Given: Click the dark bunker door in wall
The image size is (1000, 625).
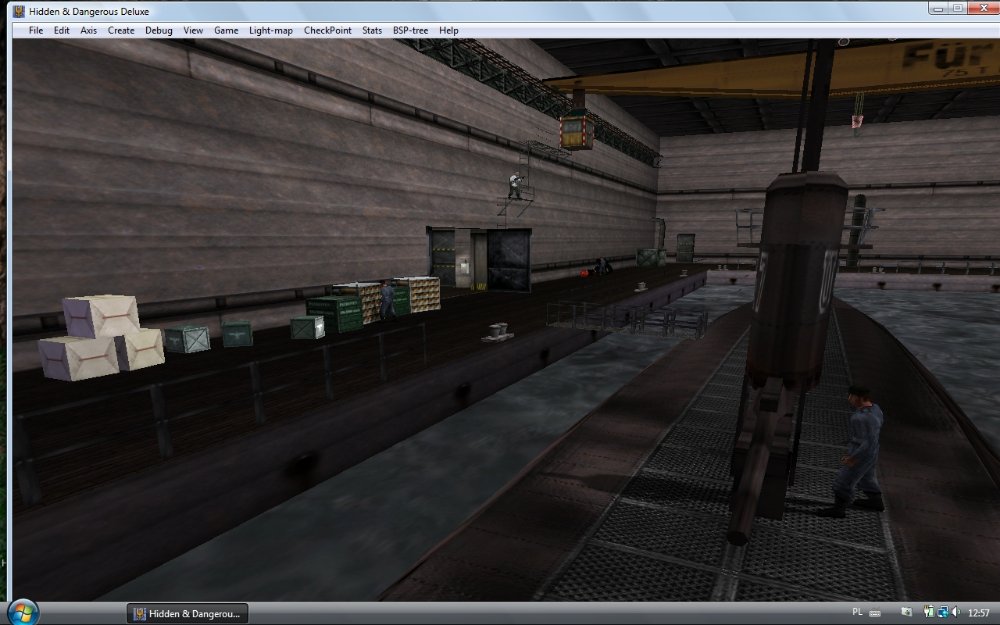Looking at the screenshot, I should pos(508,260).
